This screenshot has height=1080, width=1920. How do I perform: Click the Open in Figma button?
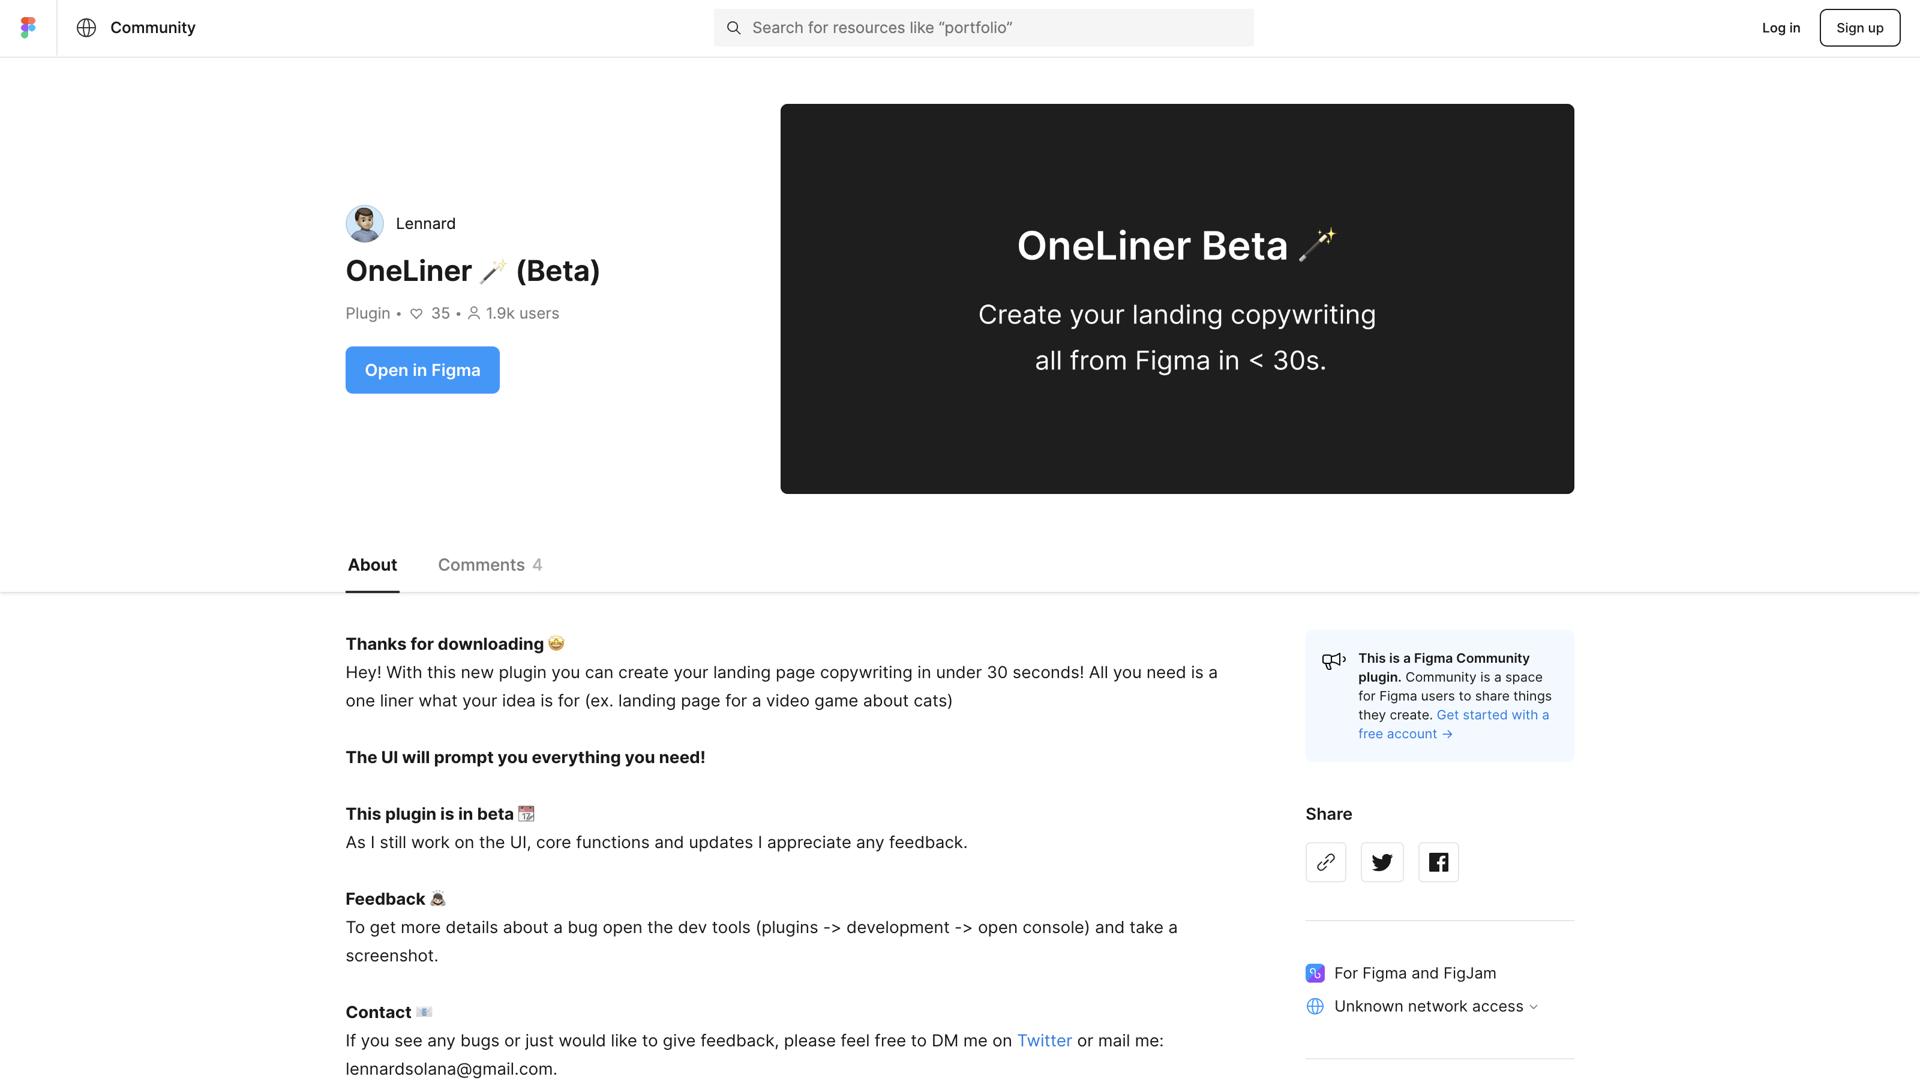point(422,370)
